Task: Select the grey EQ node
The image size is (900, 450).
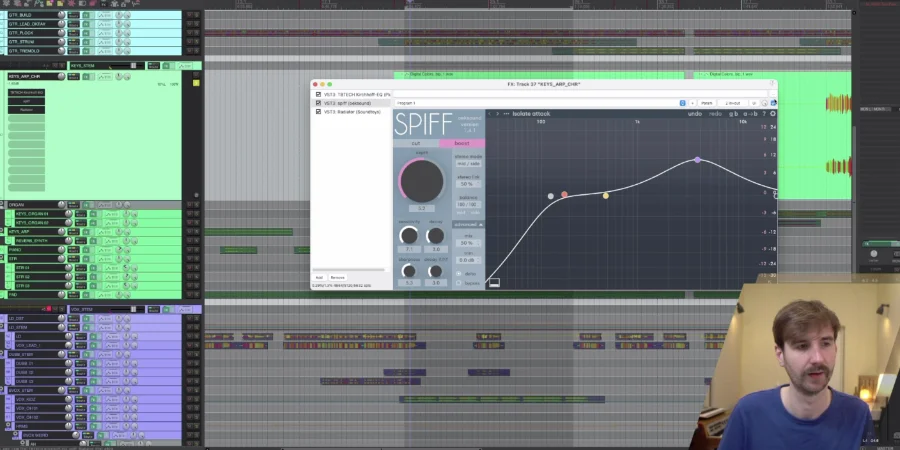Action: point(550,196)
